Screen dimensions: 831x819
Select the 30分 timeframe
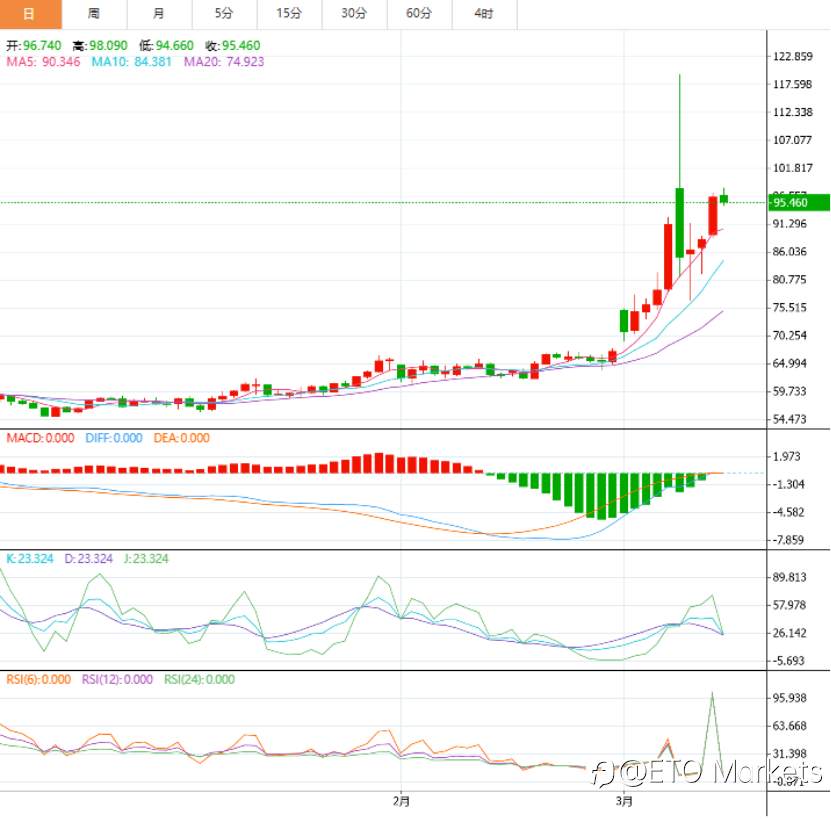tap(354, 15)
